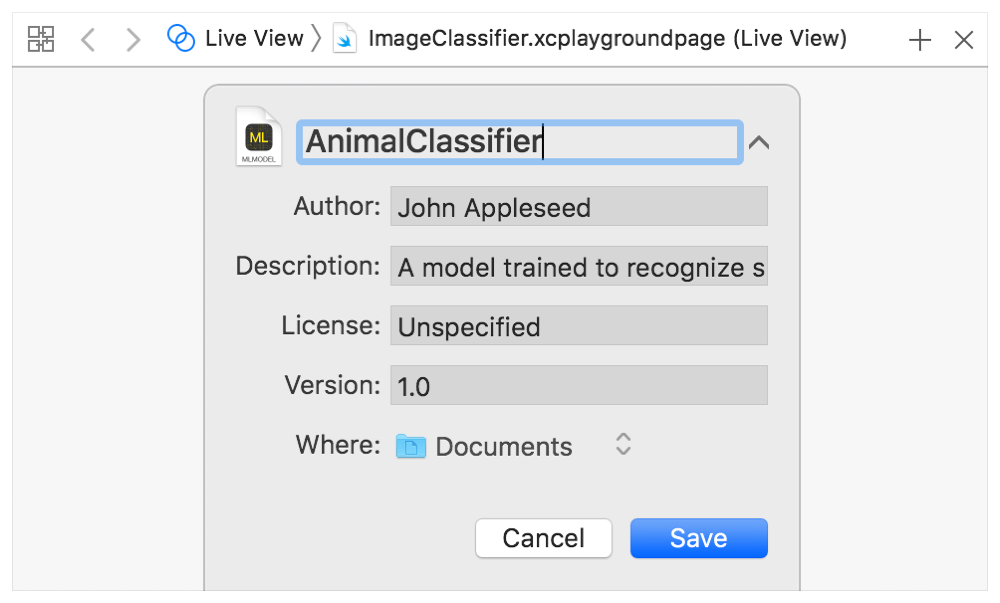The height and width of the screenshot is (603, 1000).
Task: Click the Live View overlapping circles icon
Action: coord(181,39)
